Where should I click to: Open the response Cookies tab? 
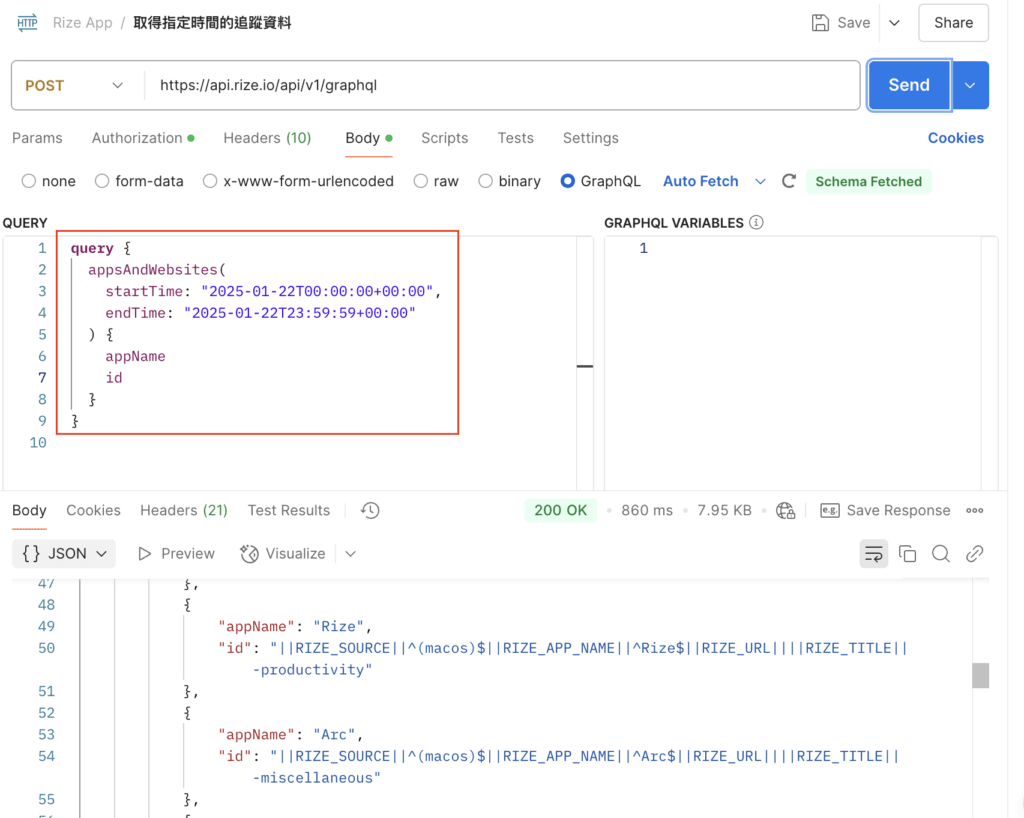93,511
